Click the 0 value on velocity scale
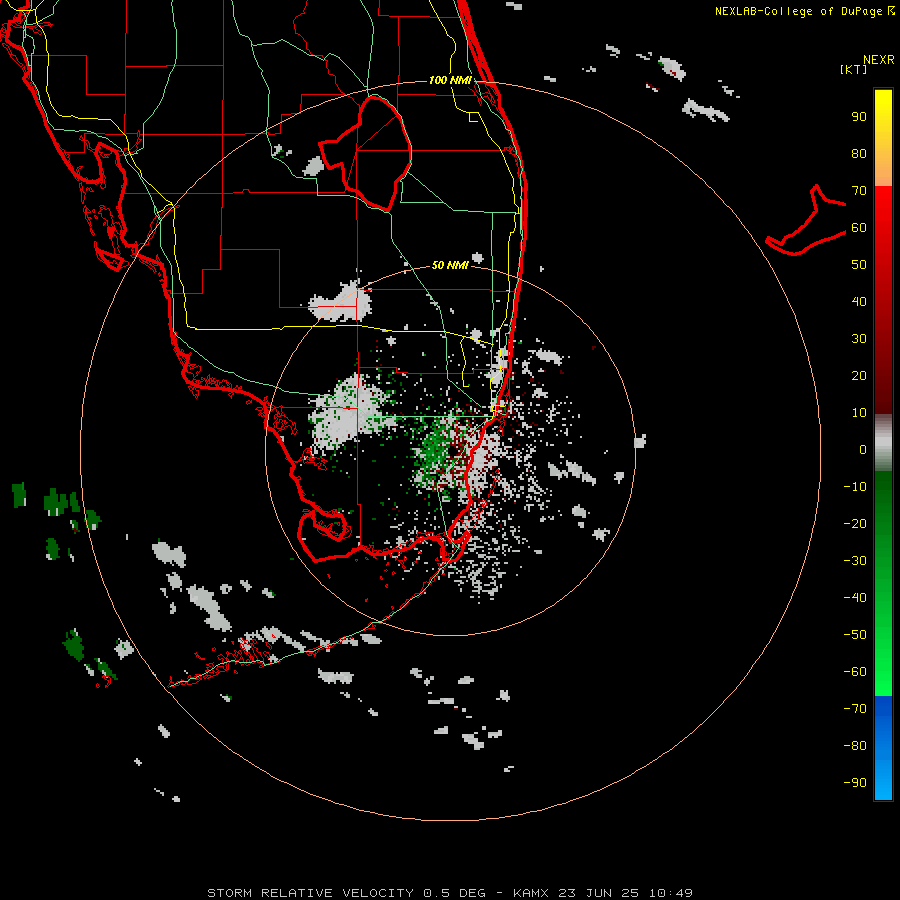 tap(863, 450)
